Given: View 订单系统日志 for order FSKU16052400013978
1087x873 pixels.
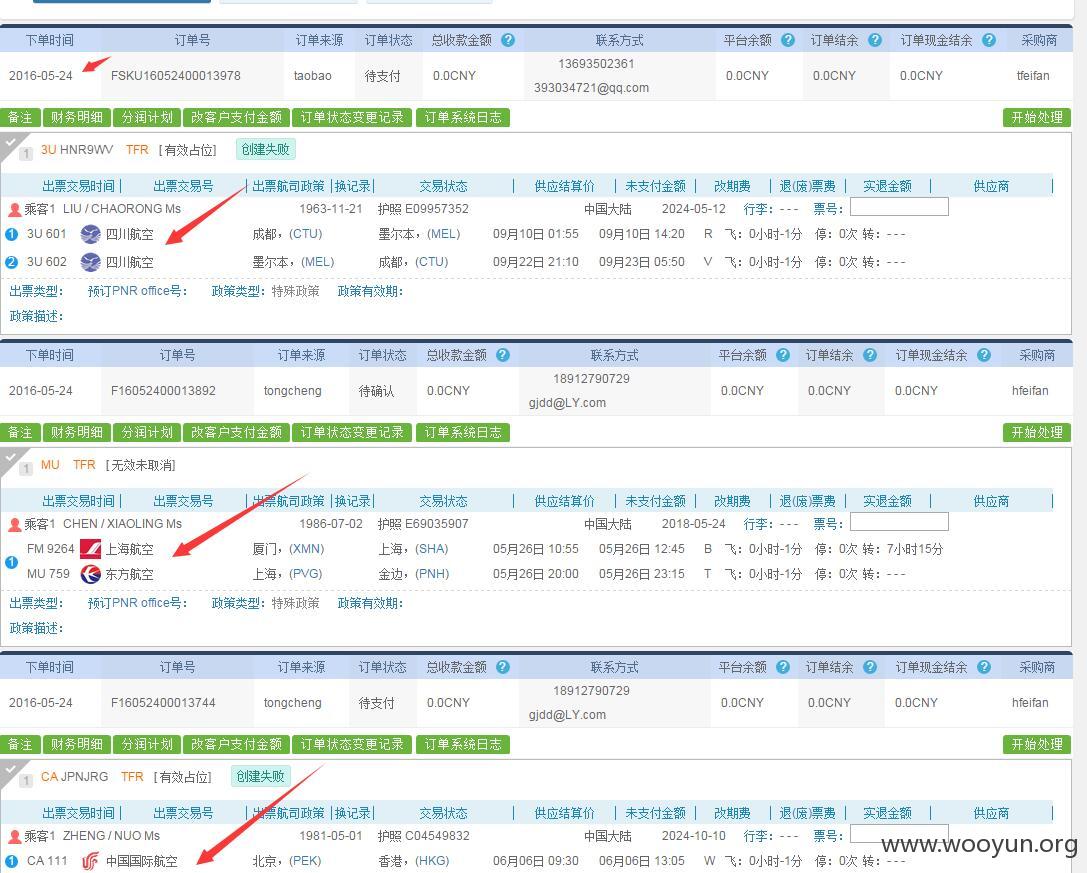Looking at the screenshot, I should [x=463, y=117].
